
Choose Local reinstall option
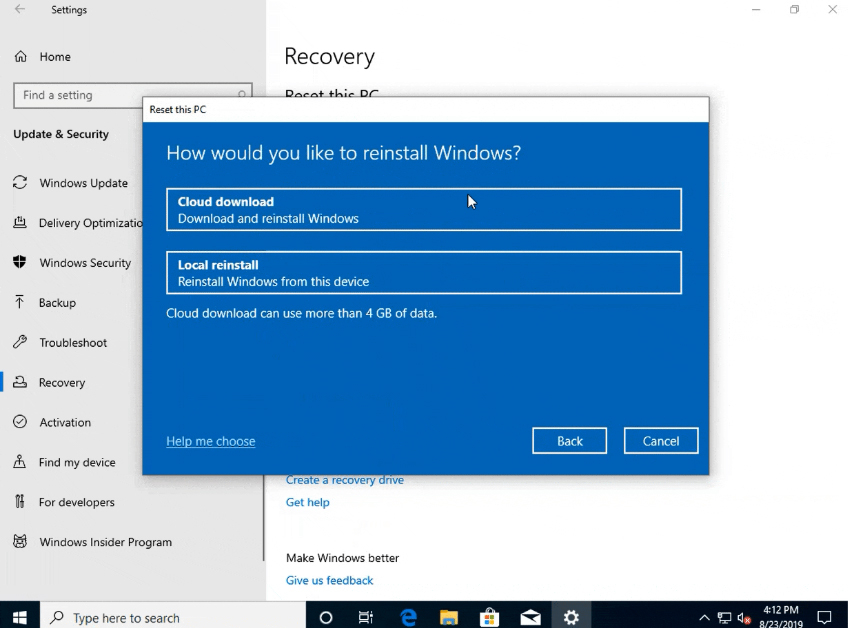point(424,273)
